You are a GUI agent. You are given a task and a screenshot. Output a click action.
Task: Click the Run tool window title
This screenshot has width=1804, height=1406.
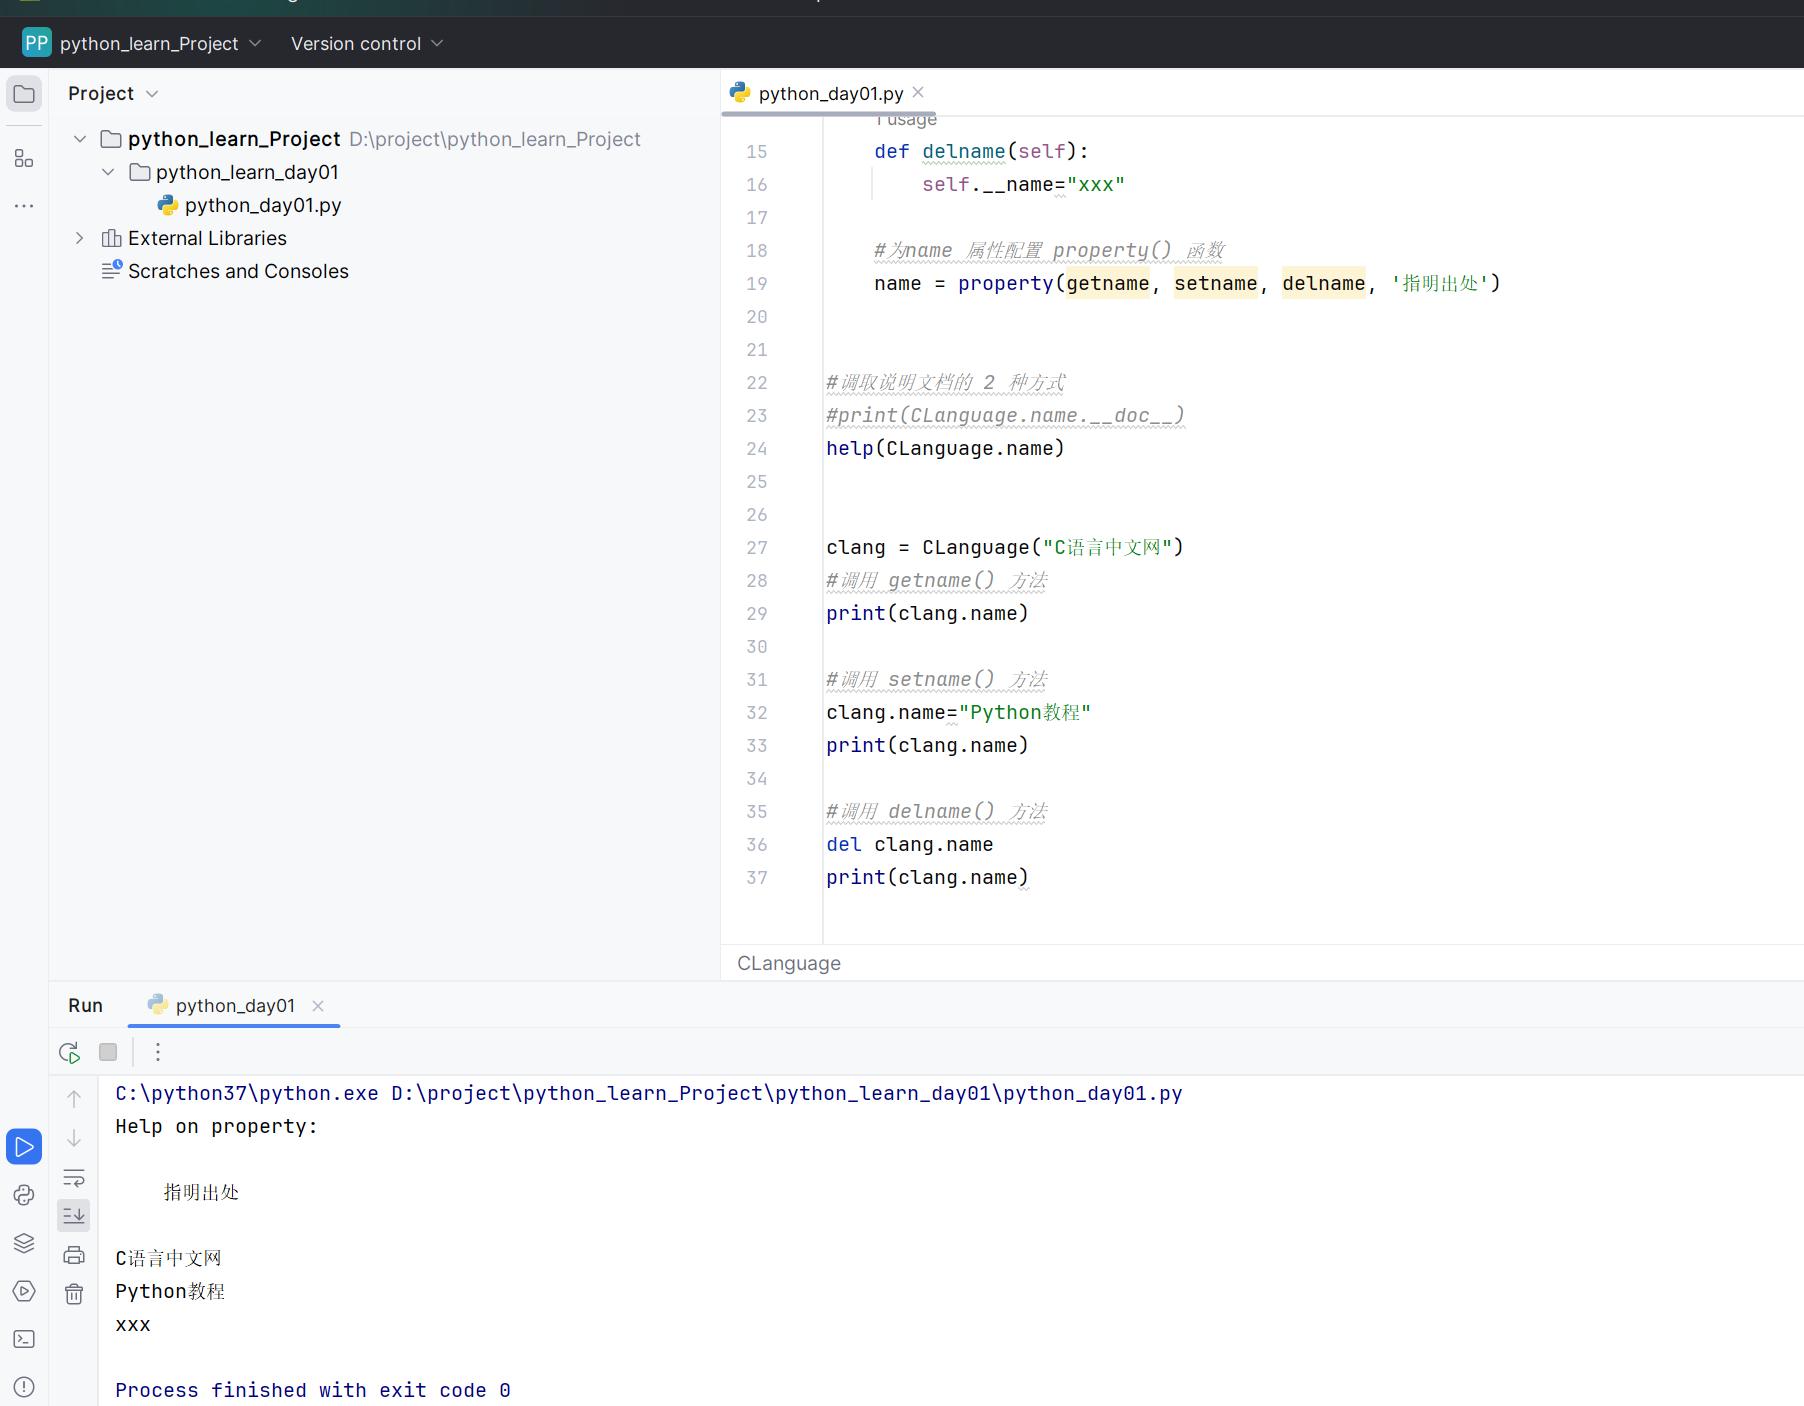pos(85,1005)
